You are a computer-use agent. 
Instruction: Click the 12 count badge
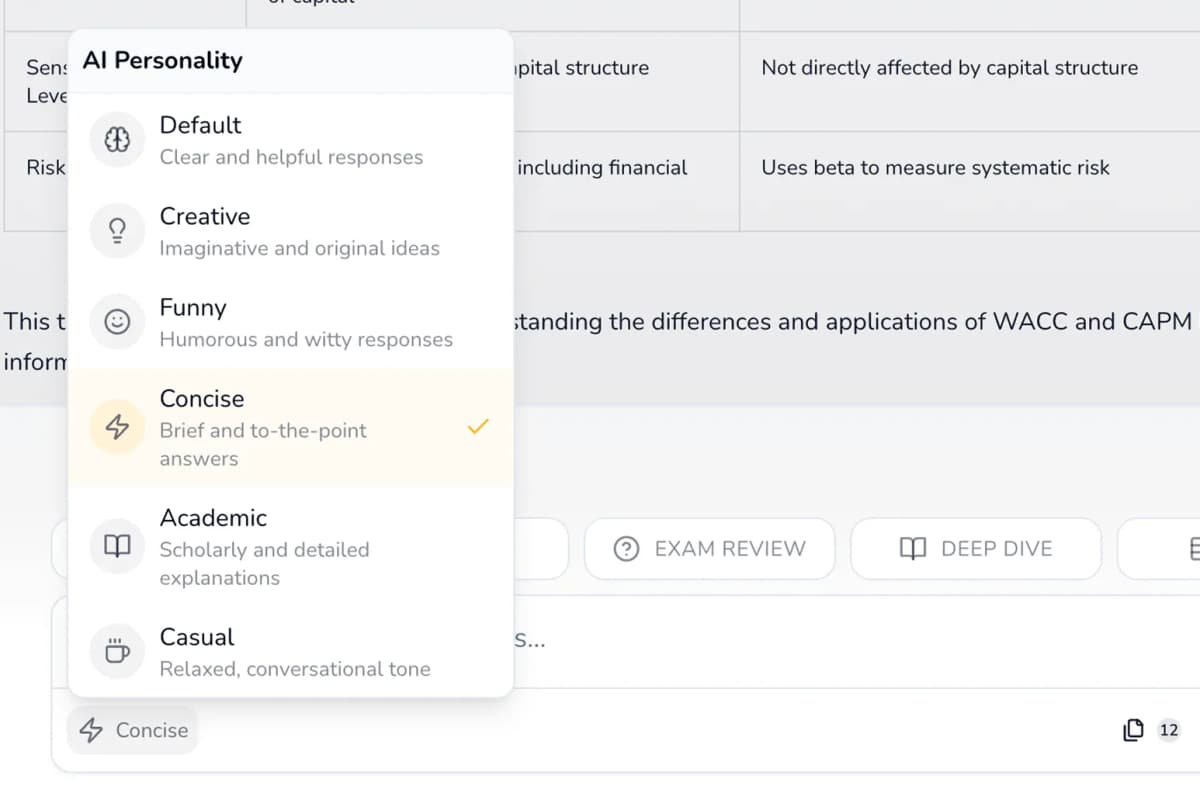coord(1168,730)
